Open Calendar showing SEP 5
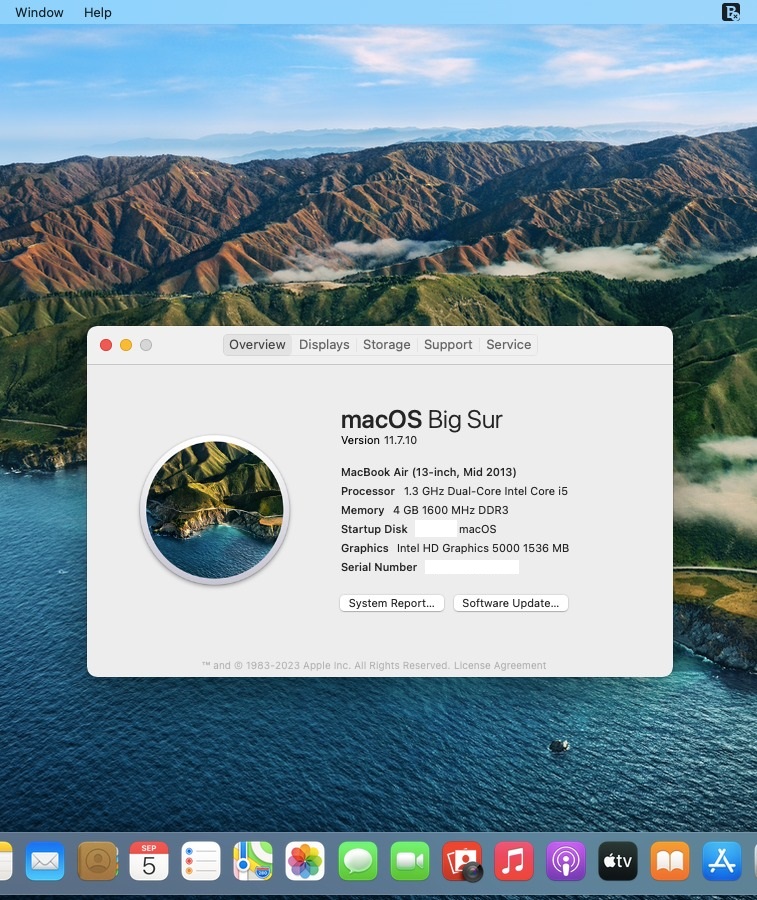Viewport: 757px width, 900px height. (x=149, y=861)
